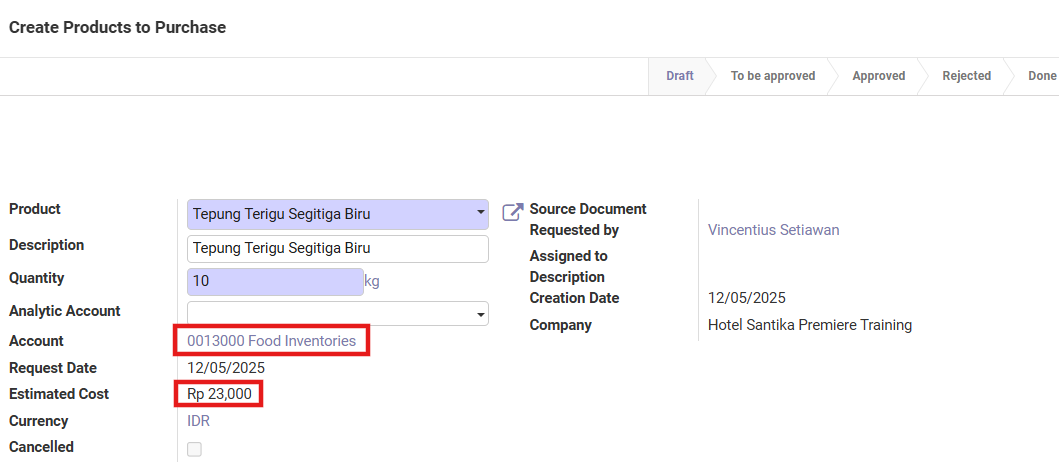Click the Rp 23,000 estimated cost value
1059x463 pixels.
(x=219, y=394)
